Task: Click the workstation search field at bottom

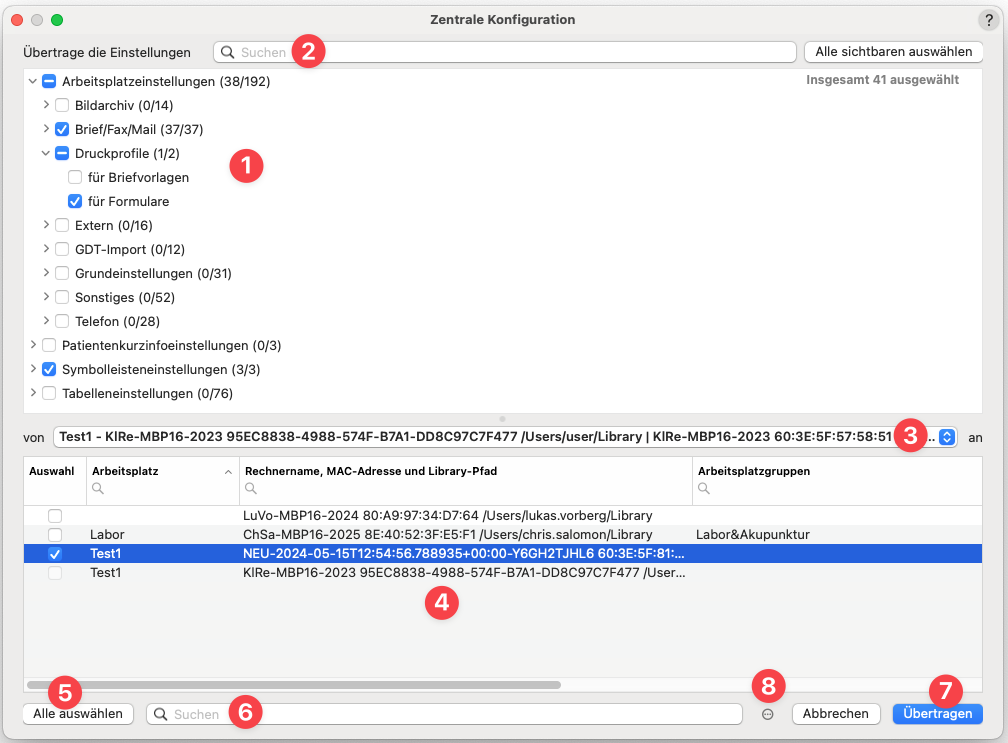Action: pyautogui.click(x=444, y=714)
